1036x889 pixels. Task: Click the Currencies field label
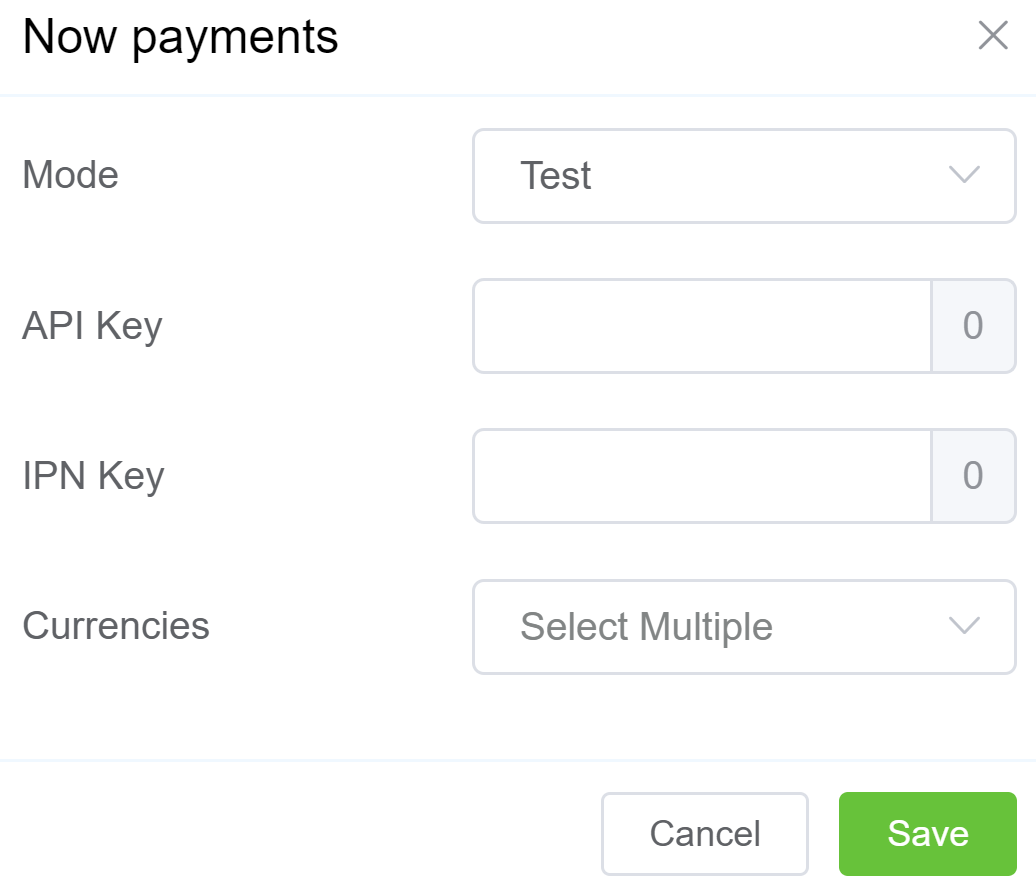[x=116, y=626]
